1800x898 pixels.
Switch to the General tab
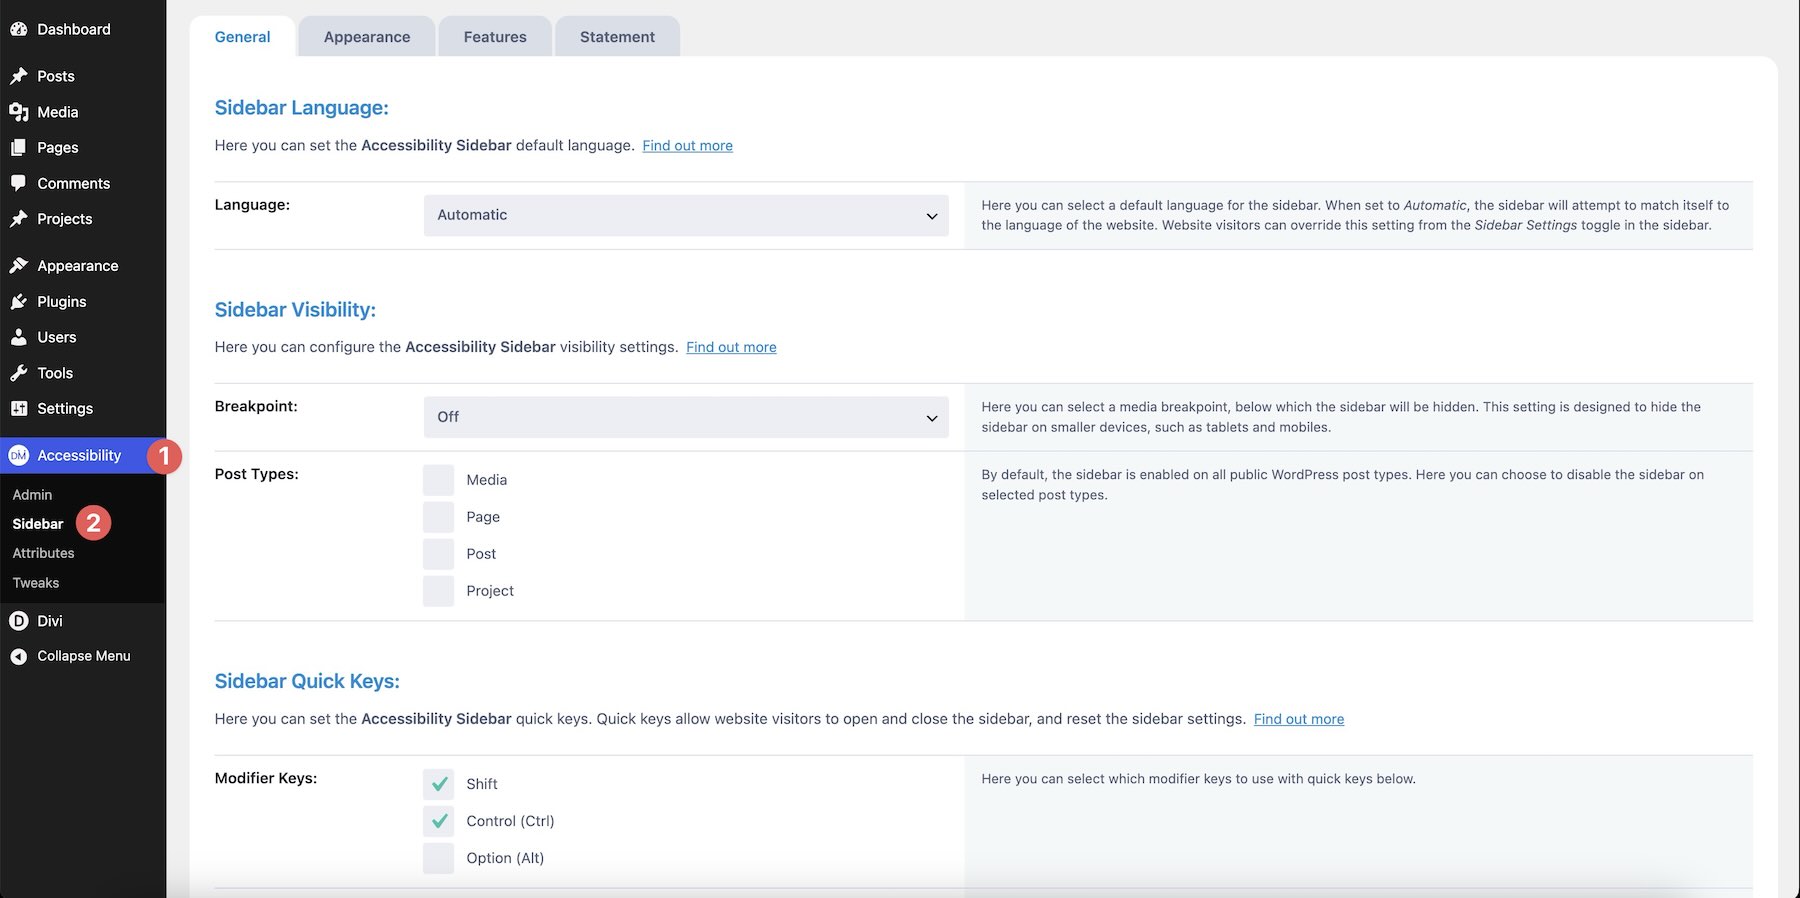tap(243, 37)
